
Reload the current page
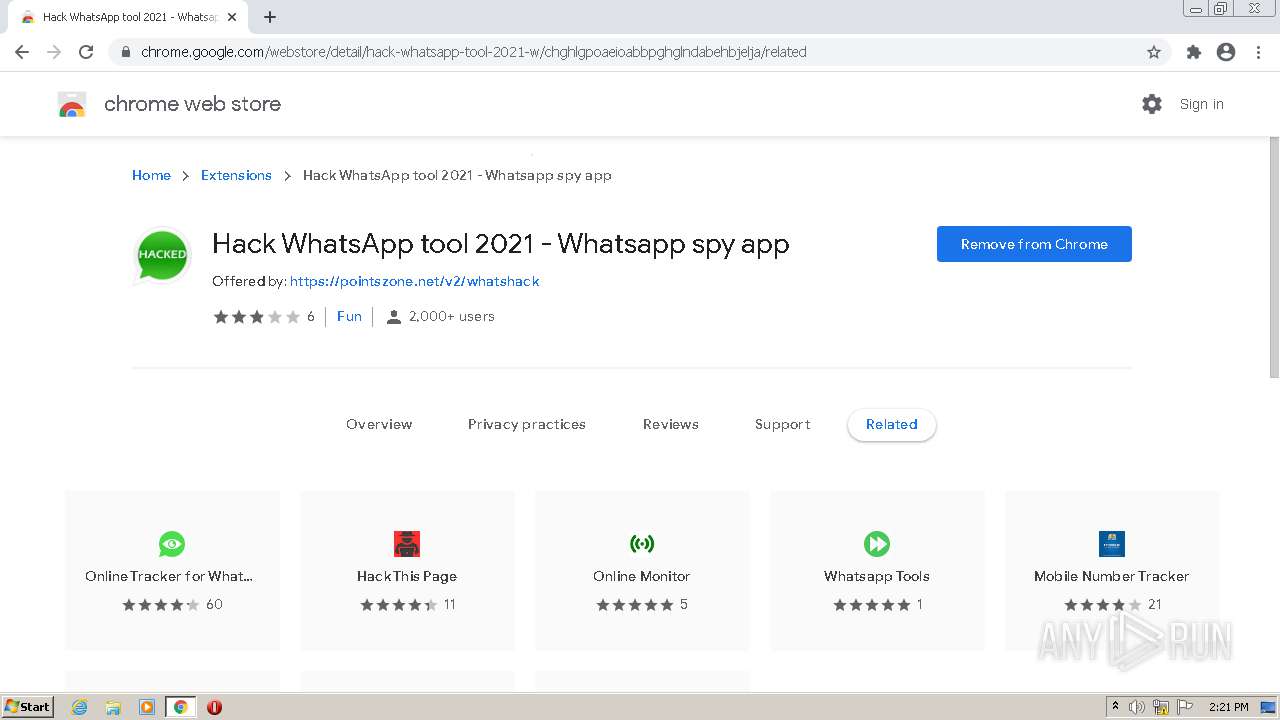(86, 52)
